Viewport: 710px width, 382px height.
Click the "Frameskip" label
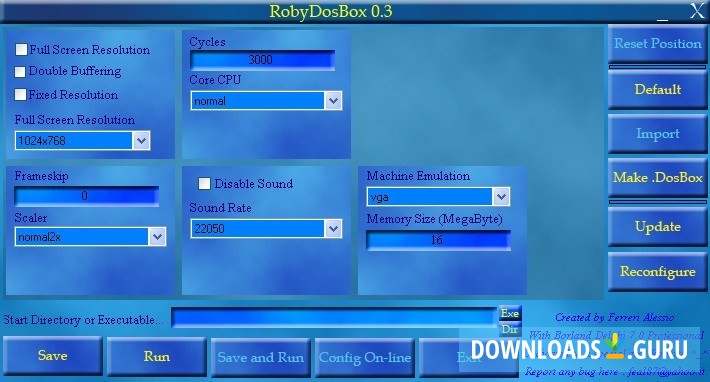[x=41, y=176]
